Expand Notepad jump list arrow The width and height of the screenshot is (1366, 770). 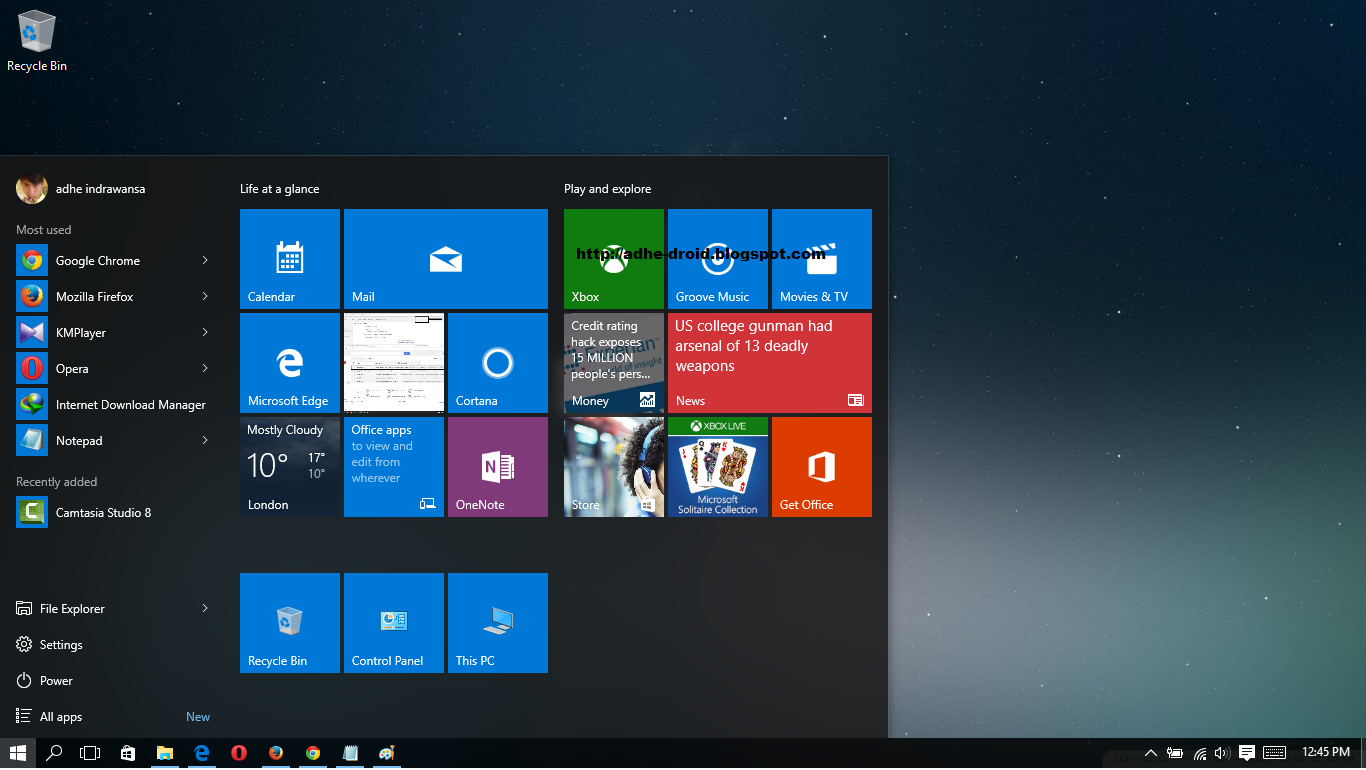click(205, 440)
